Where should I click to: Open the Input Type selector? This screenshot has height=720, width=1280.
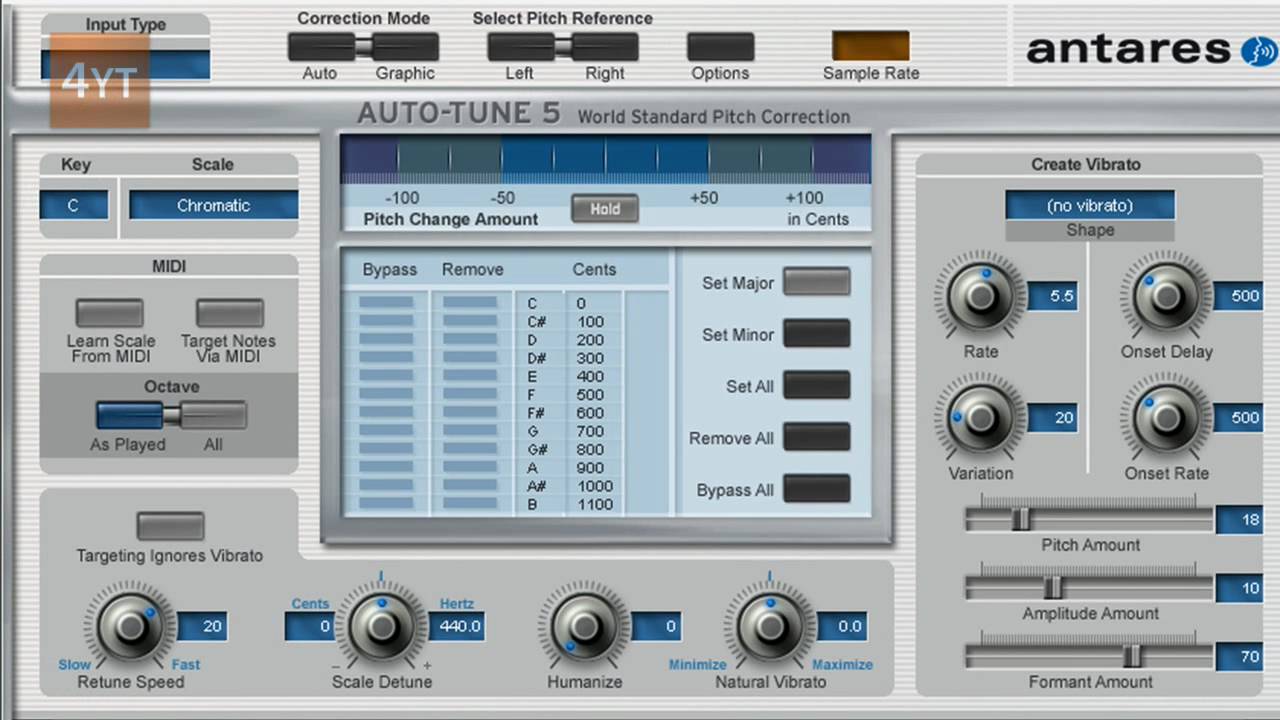[126, 64]
